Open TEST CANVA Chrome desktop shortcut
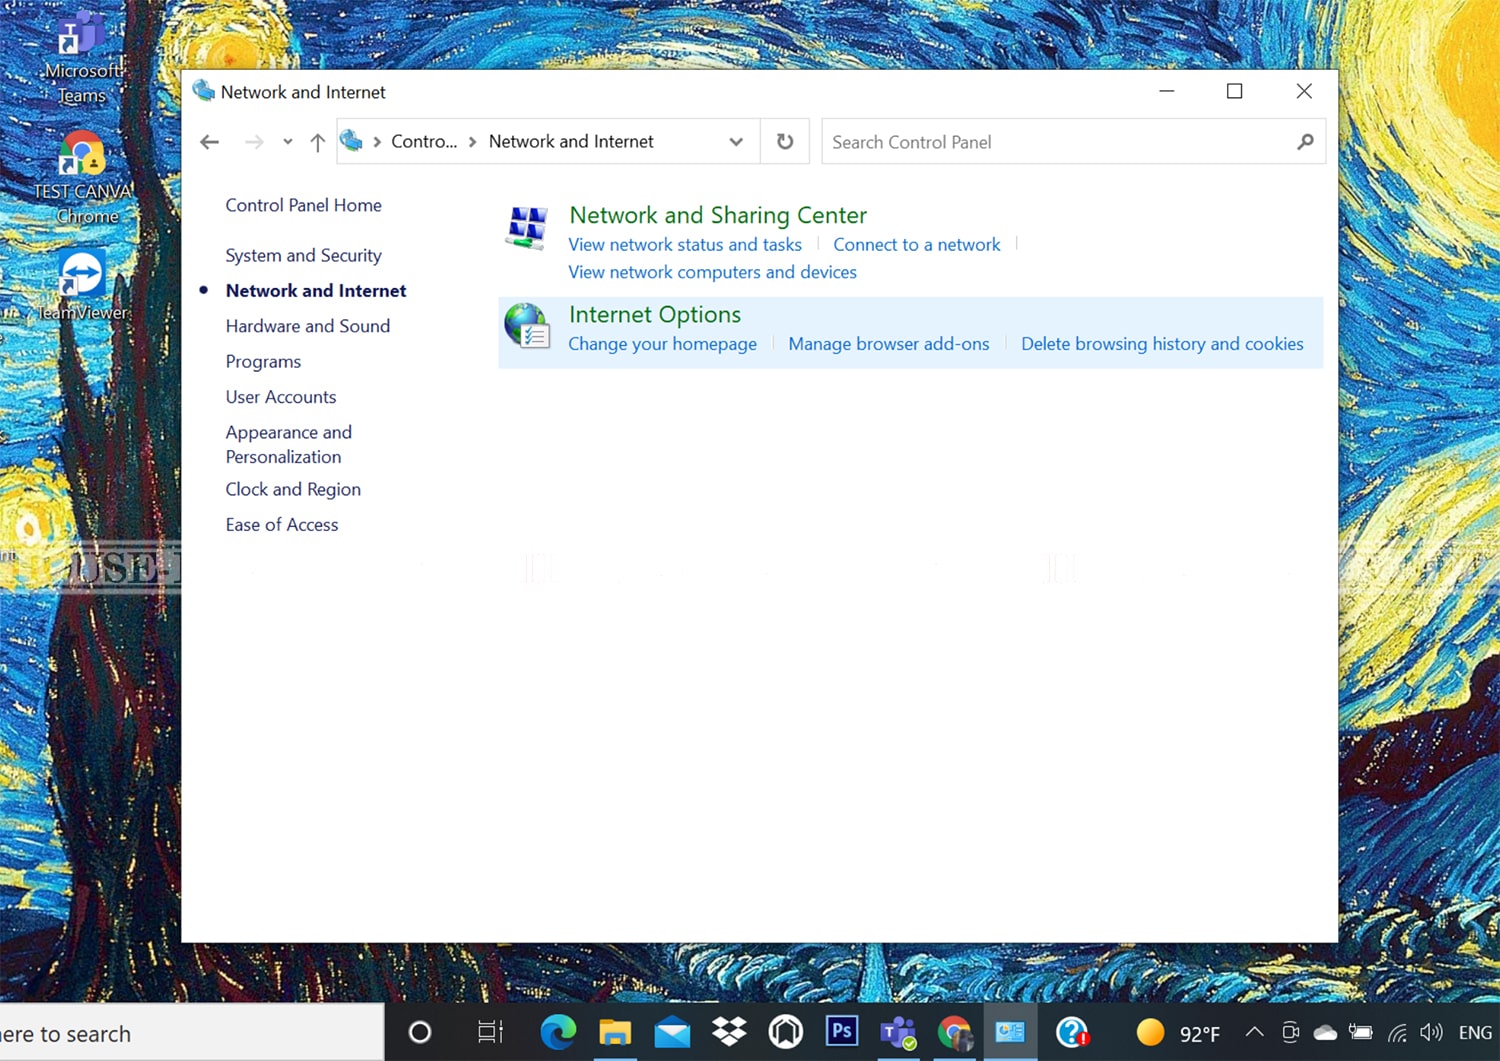The width and height of the screenshot is (1500, 1061). click(x=84, y=178)
